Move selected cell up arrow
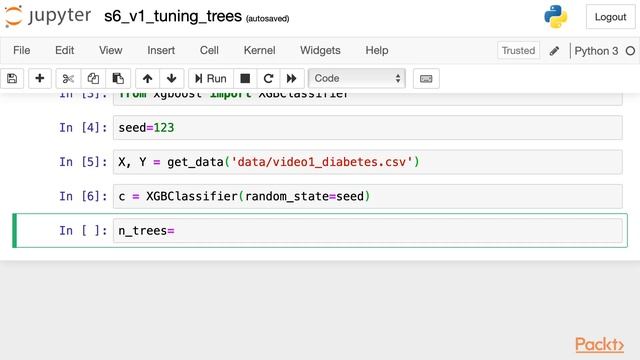 (147, 78)
